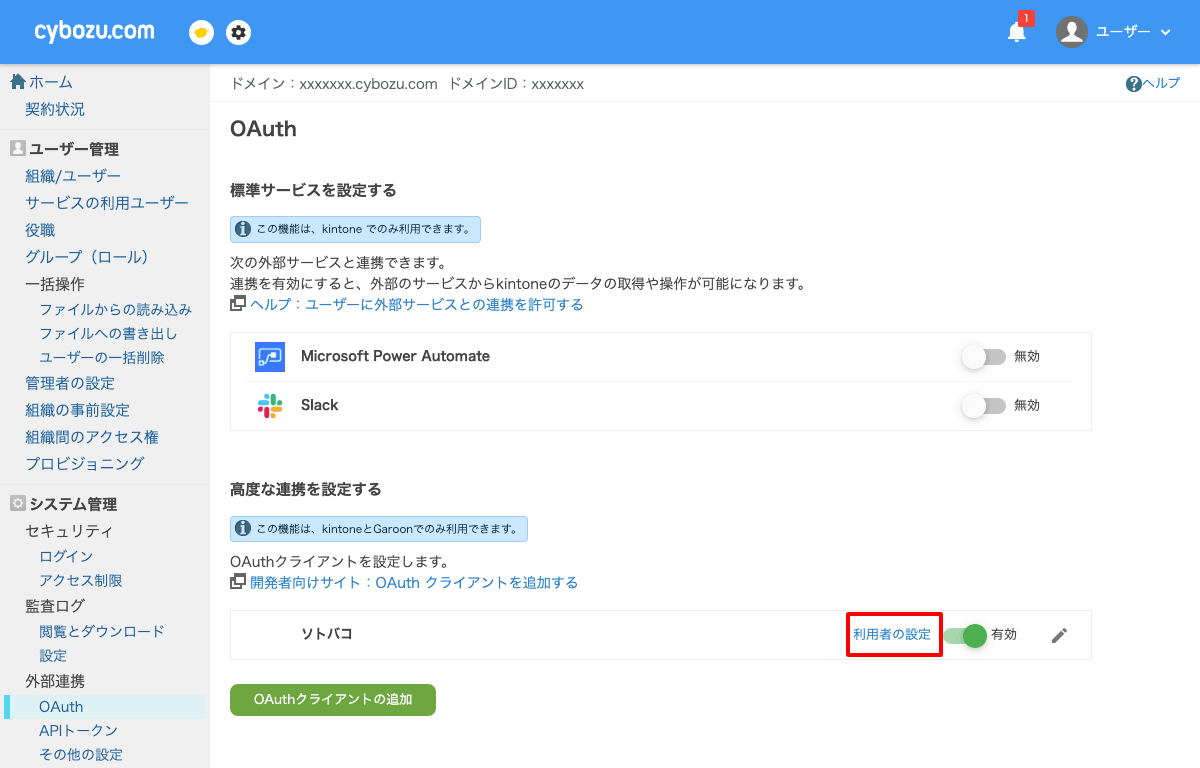Click the settings gear in the top bar

point(238,31)
